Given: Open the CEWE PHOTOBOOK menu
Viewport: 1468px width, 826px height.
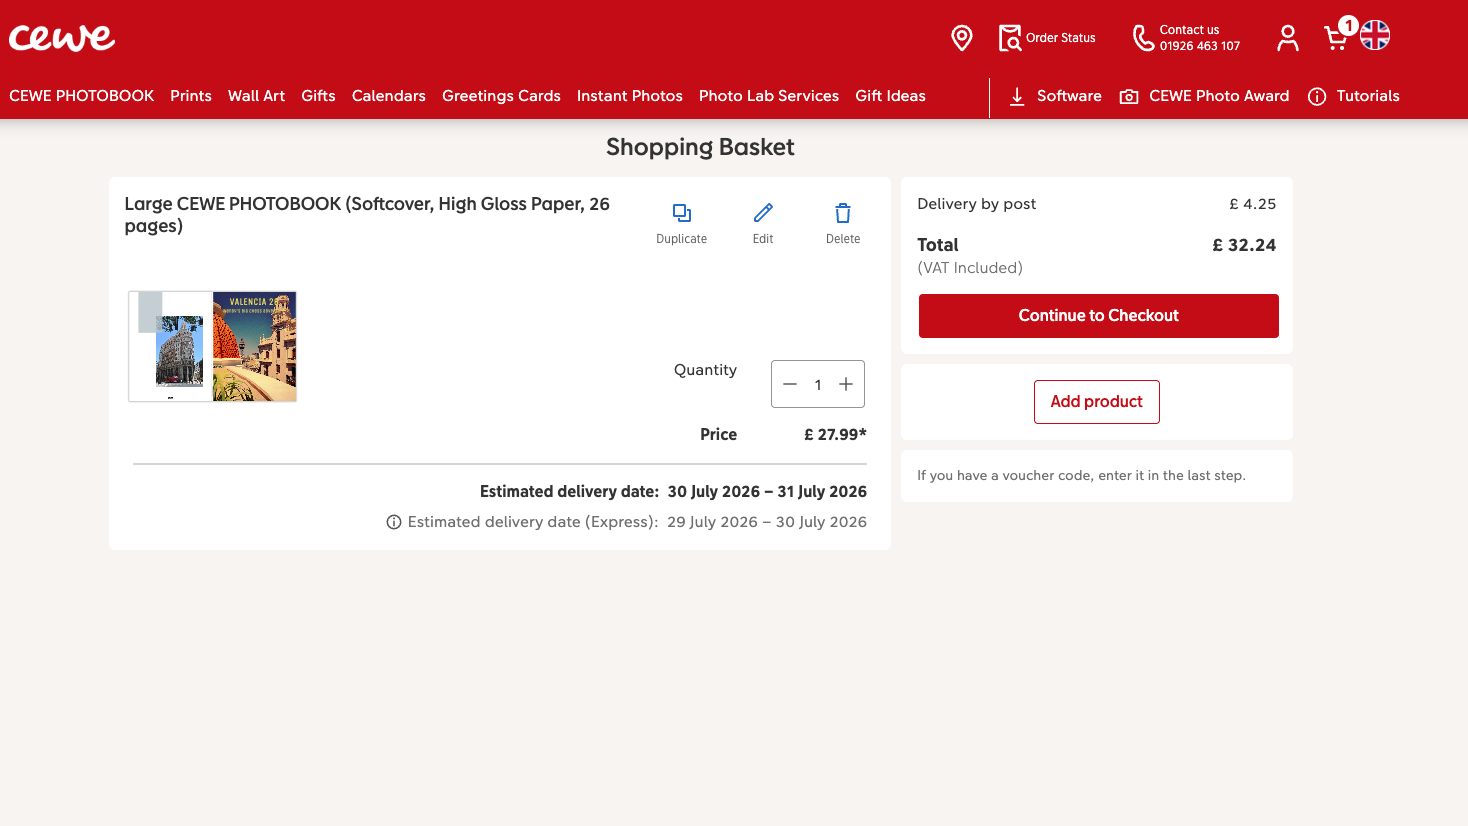Looking at the screenshot, I should [x=82, y=96].
